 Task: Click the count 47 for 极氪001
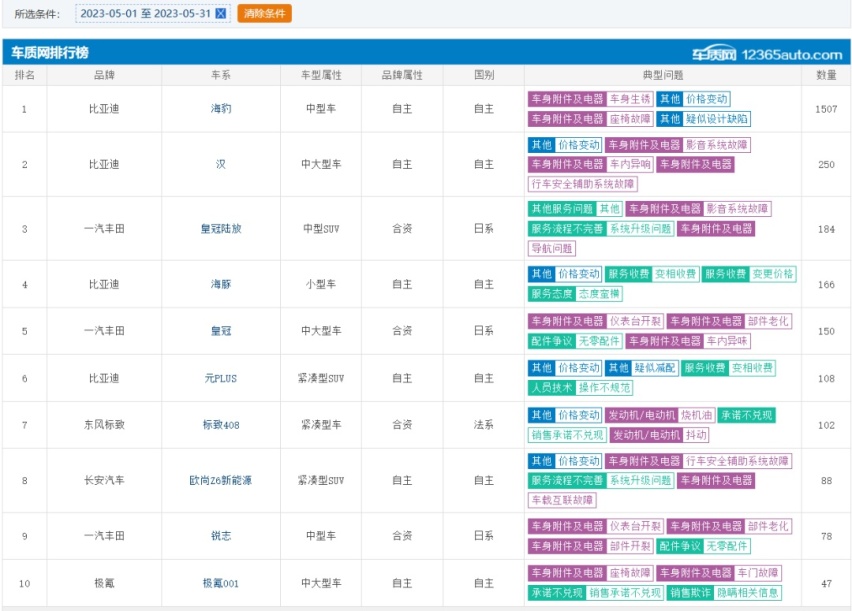click(x=826, y=583)
